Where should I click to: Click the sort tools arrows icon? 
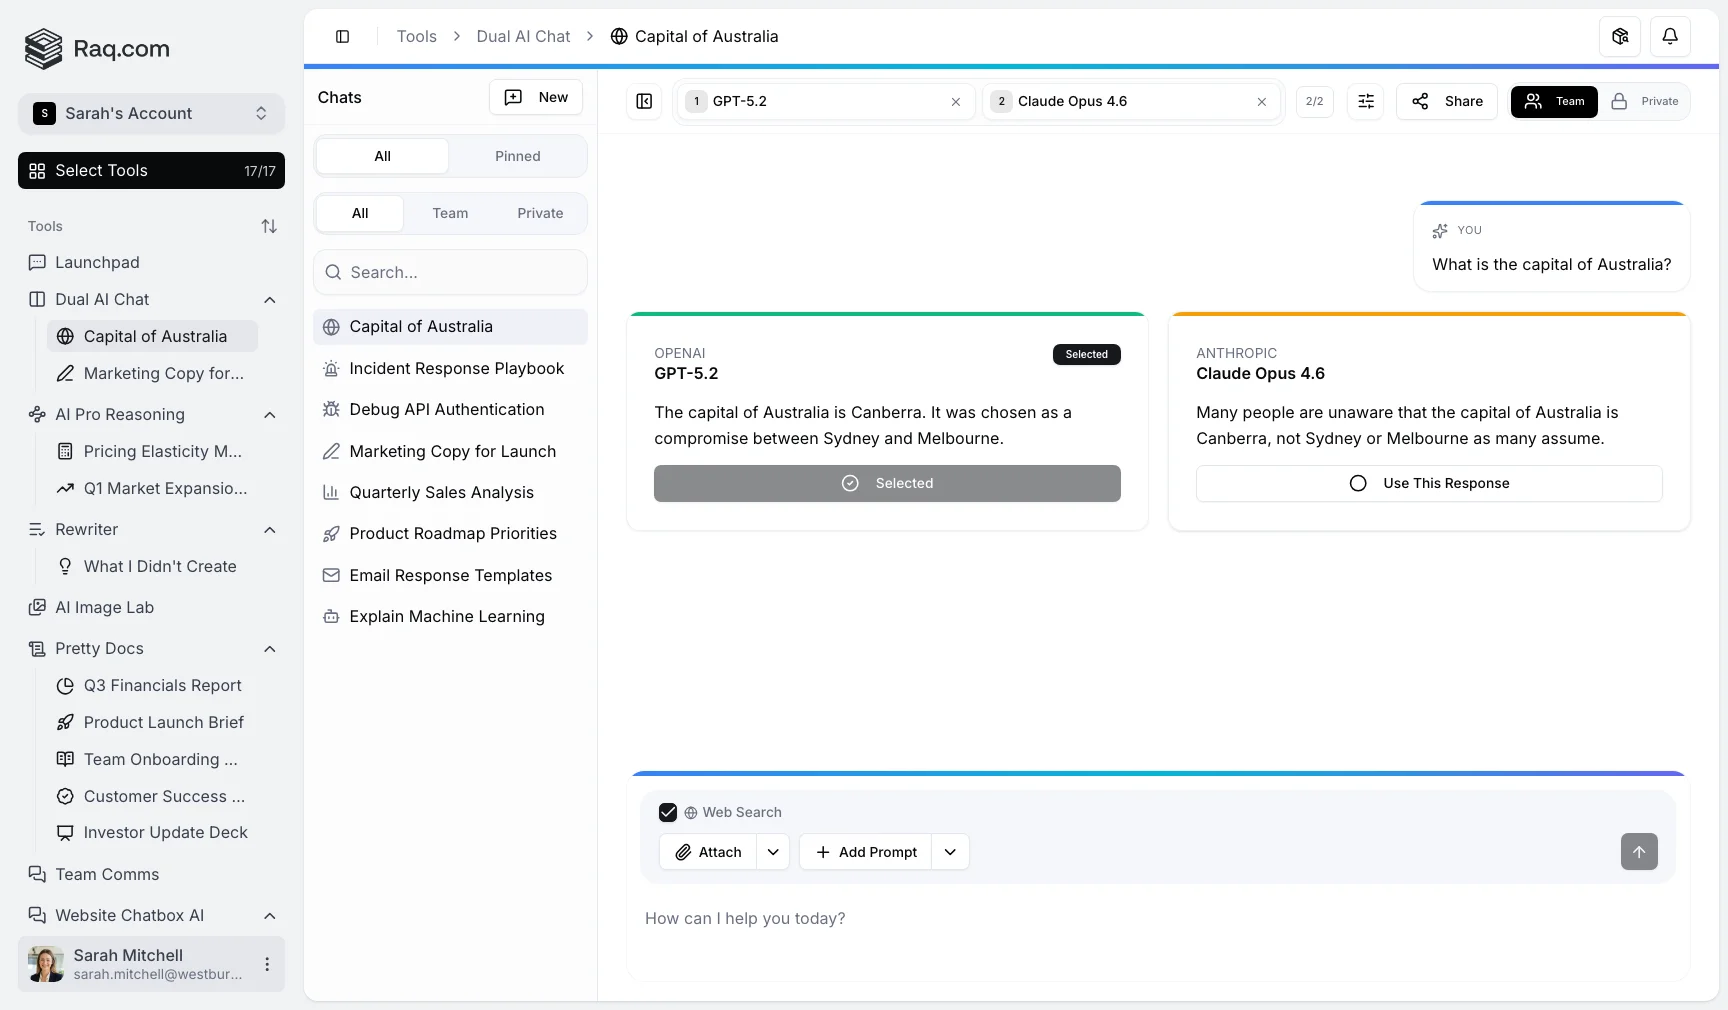coord(269,226)
